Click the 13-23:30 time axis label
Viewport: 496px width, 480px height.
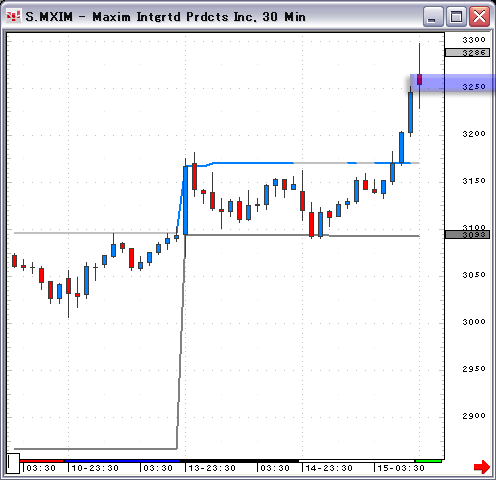(212, 468)
